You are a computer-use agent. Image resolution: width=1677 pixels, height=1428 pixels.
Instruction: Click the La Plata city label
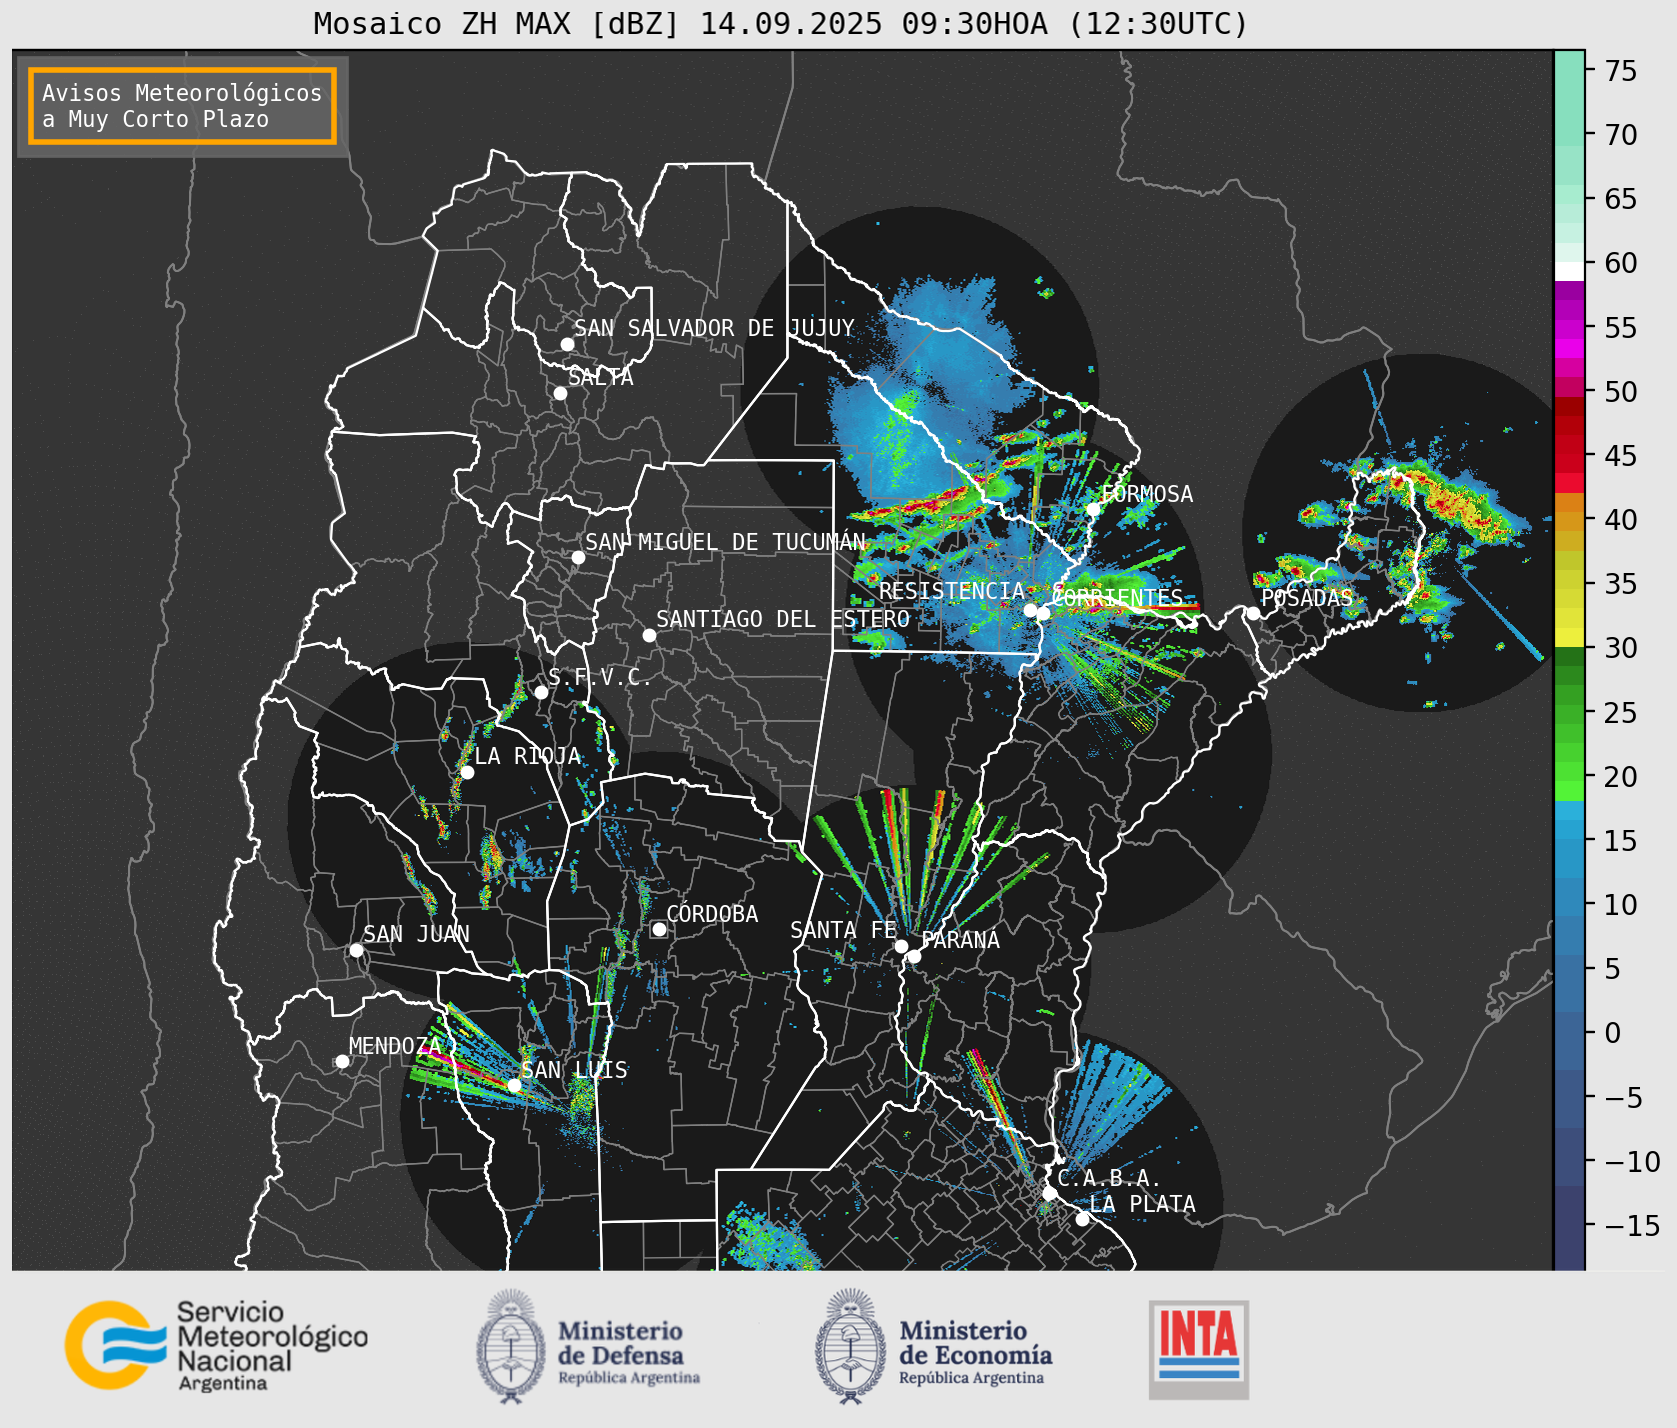1142,1204
